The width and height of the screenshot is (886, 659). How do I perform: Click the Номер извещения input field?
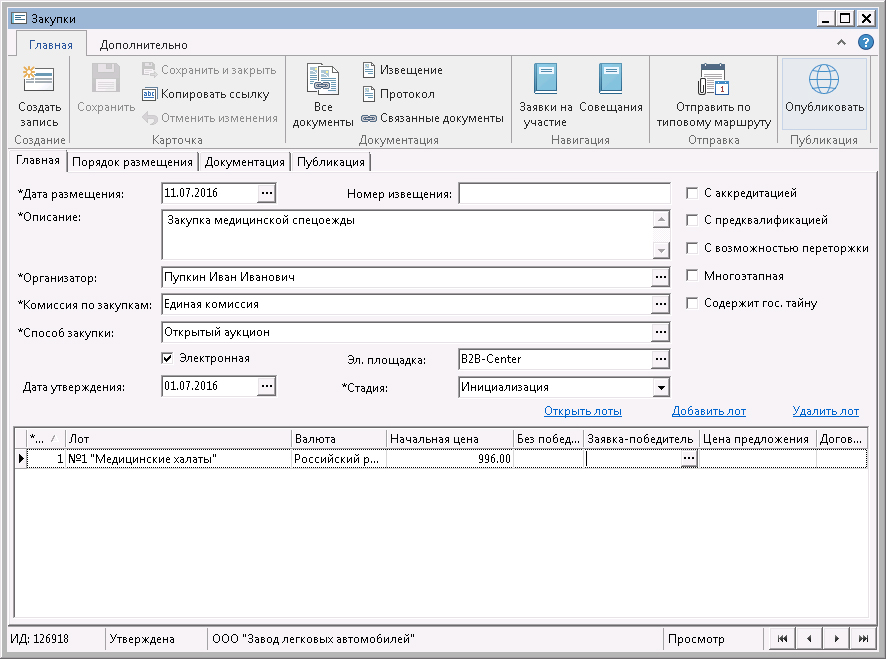[564, 193]
